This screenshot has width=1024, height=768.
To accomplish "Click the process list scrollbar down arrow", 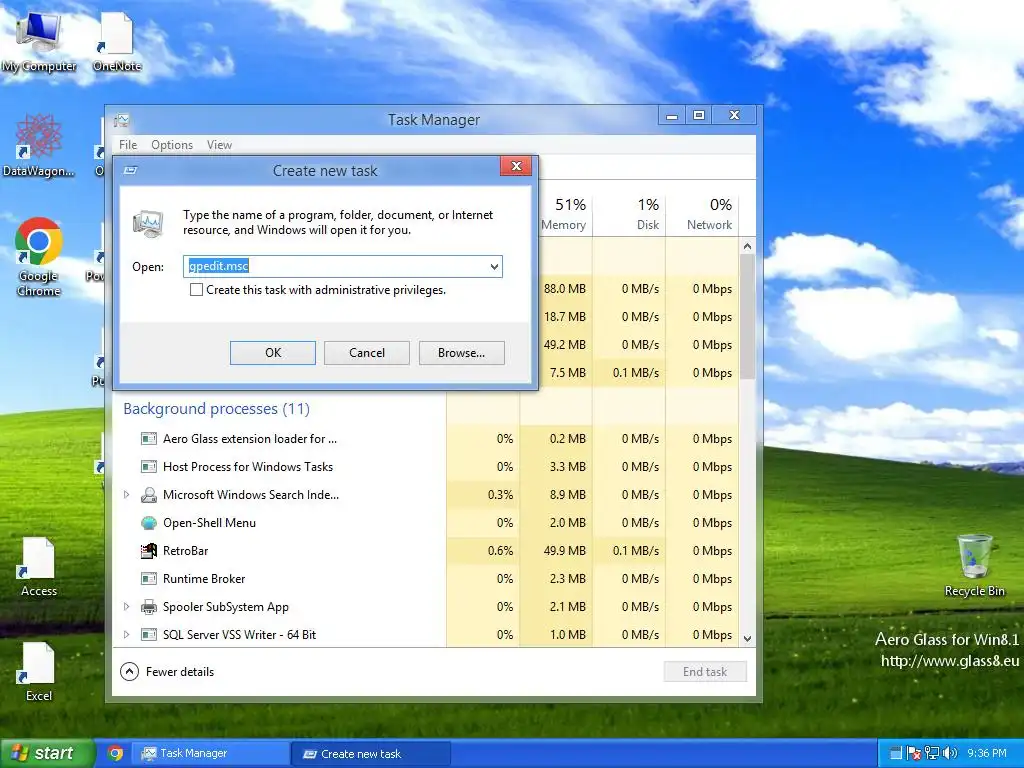I will pyautogui.click(x=747, y=639).
